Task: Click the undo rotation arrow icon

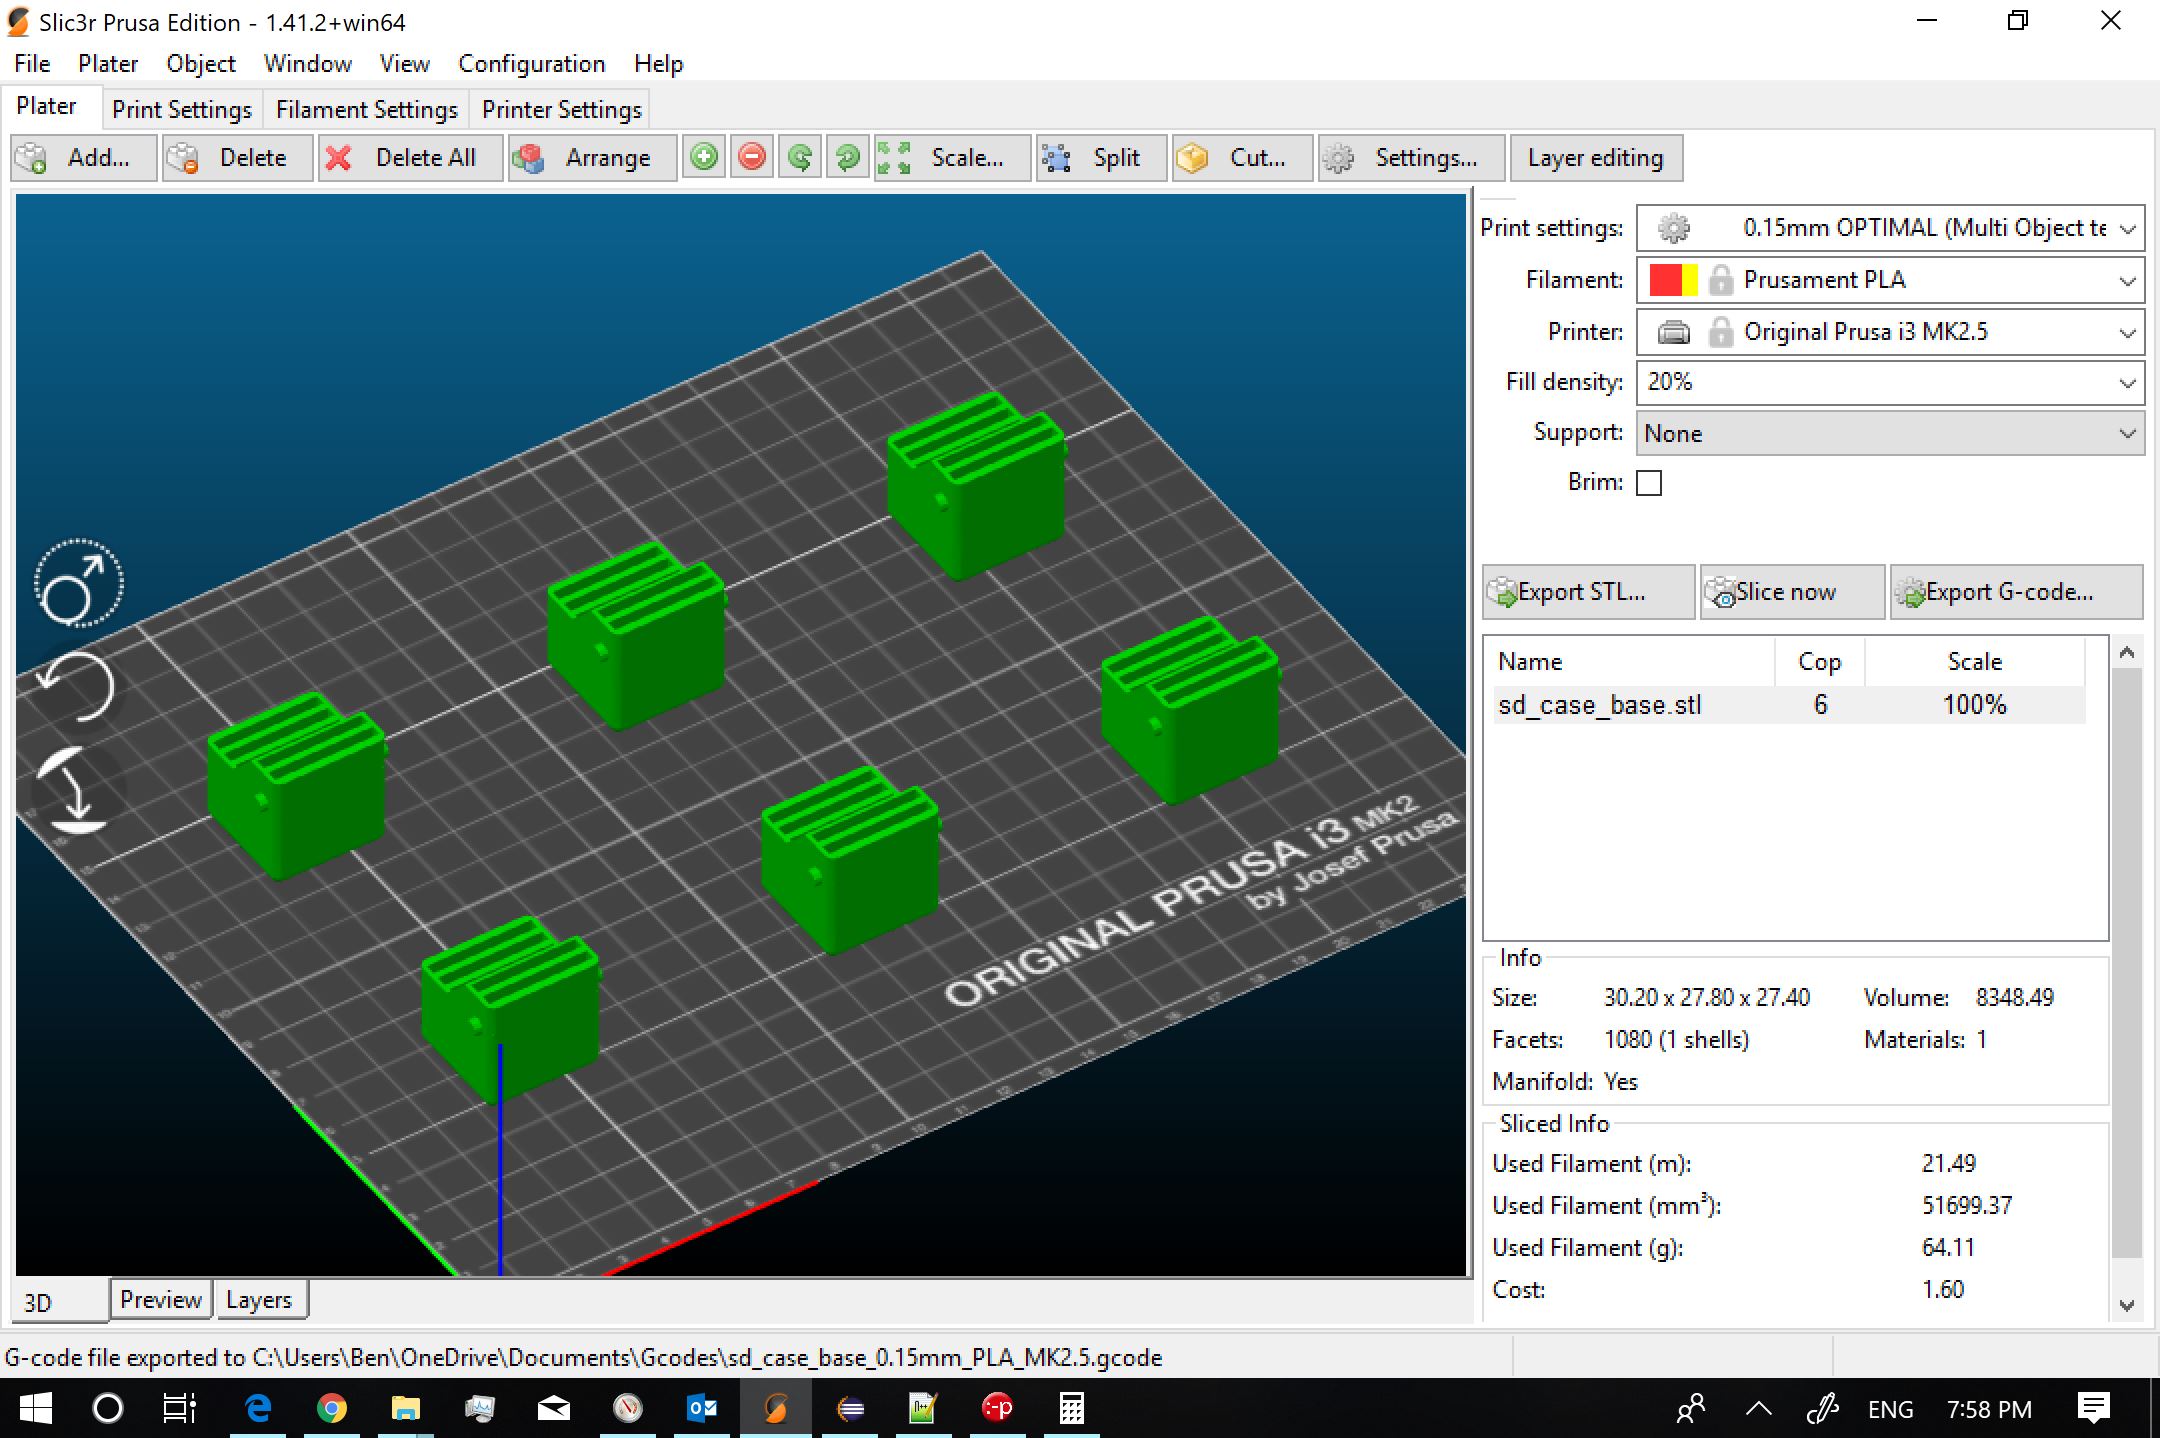Action: pyautogui.click(x=78, y=688)
